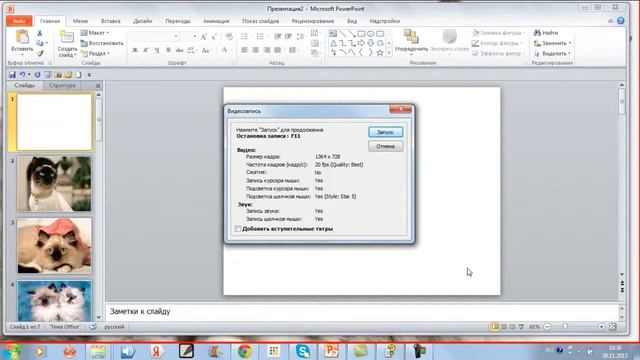Open the Вид ribbon tab
The width and height of the screenshot is (640, 360).
[x=352, y=21]
